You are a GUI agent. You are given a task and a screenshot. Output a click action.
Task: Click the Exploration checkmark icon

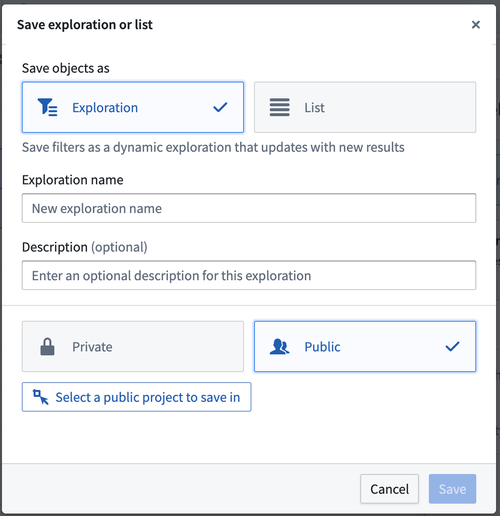point(220,107)
